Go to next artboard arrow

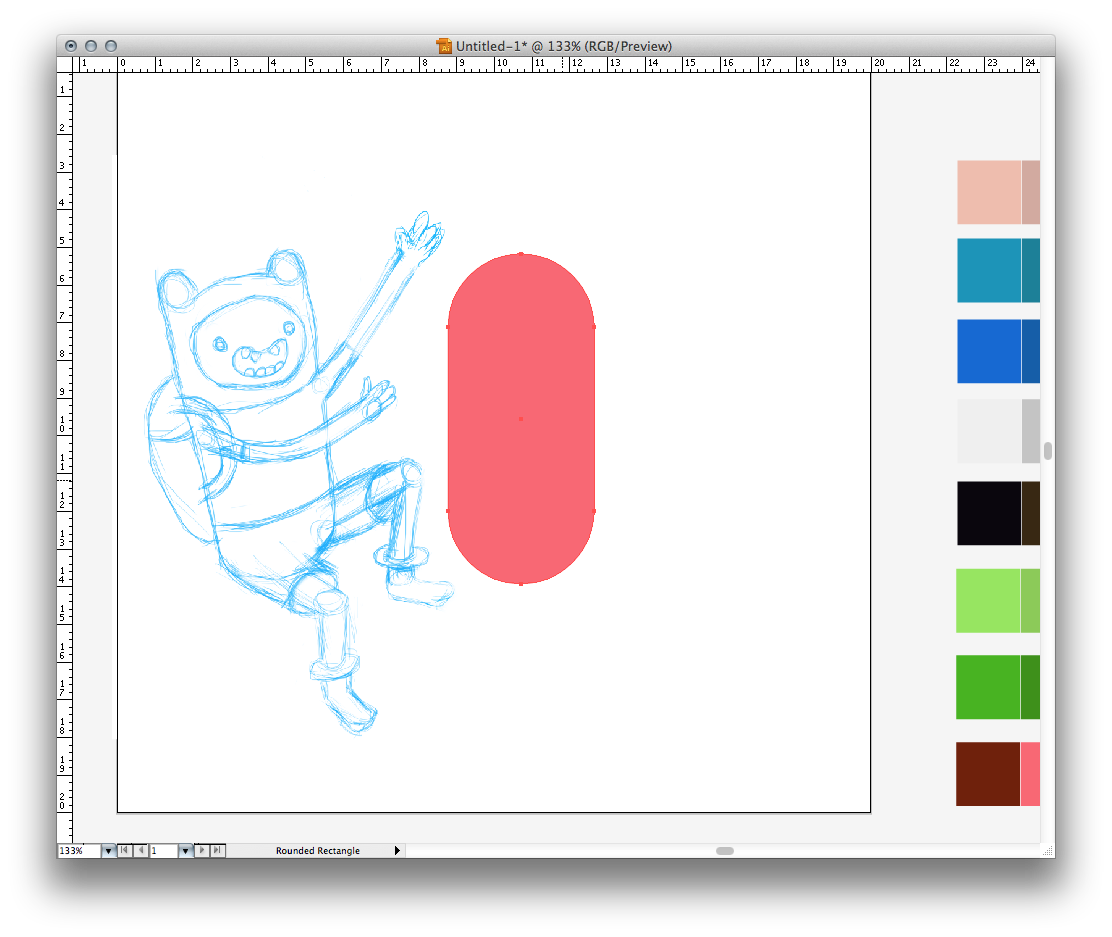coord(202,850)
